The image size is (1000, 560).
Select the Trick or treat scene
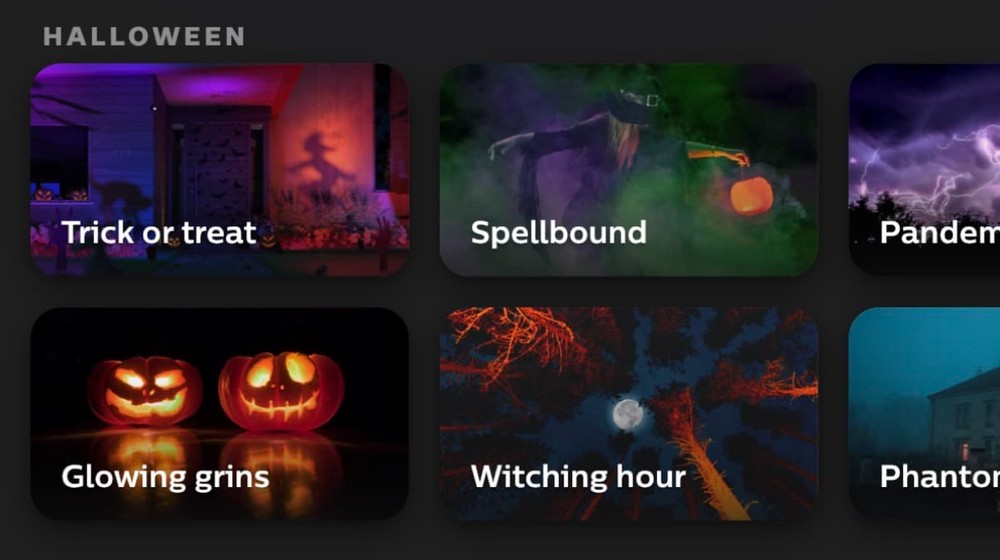point(219,170)
